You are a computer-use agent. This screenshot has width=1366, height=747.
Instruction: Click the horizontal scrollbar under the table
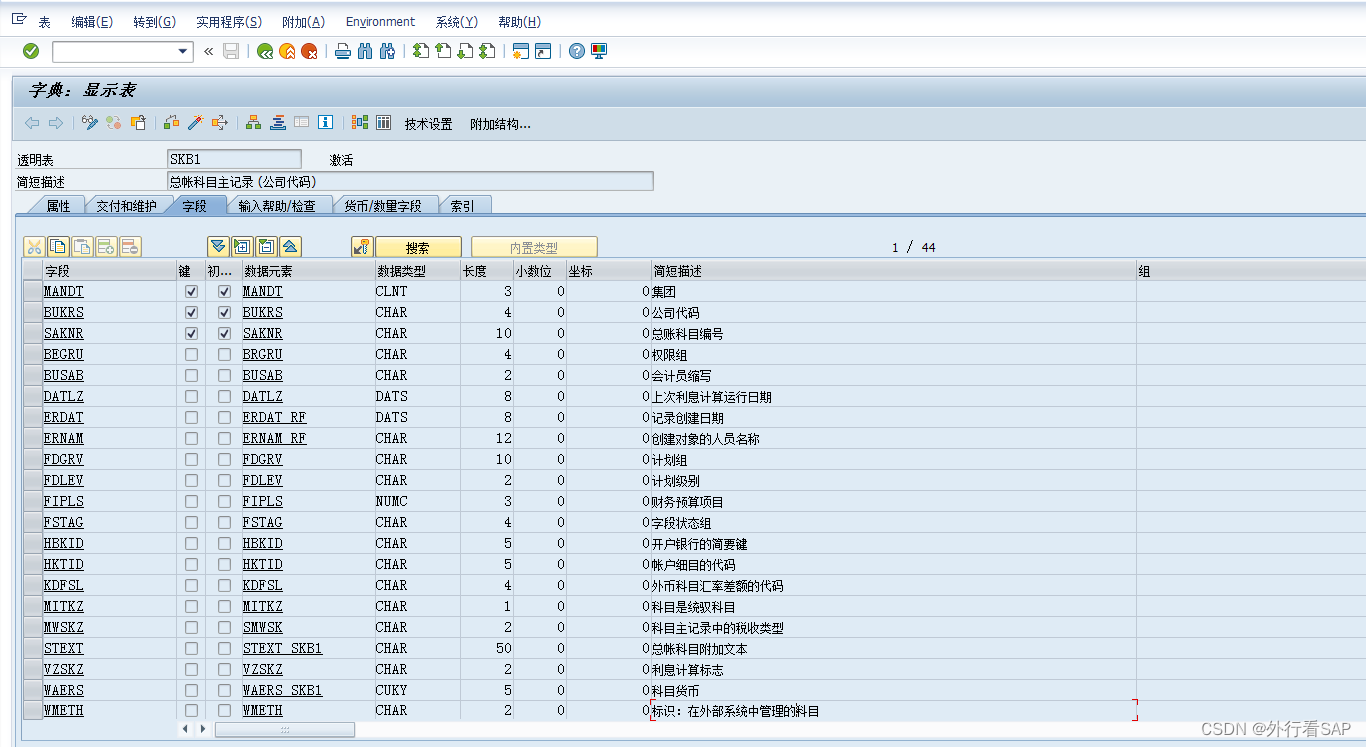tap(285, 730)
